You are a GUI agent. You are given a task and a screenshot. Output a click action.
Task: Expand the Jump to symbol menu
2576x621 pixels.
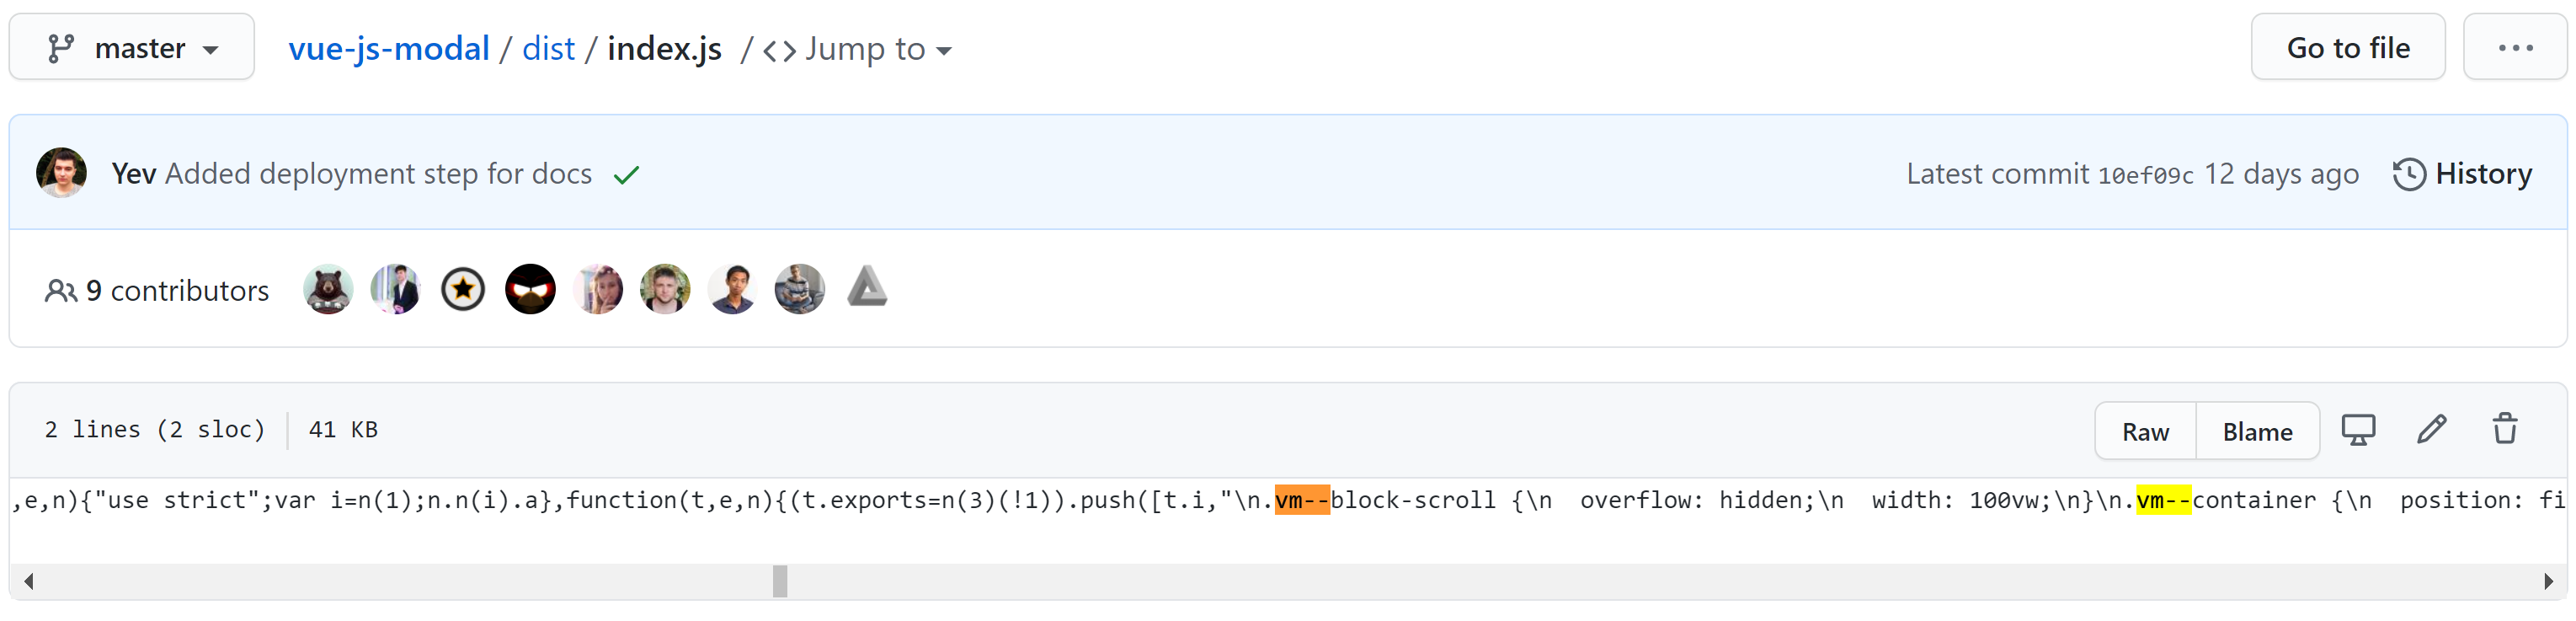click(x=857, y=49)
